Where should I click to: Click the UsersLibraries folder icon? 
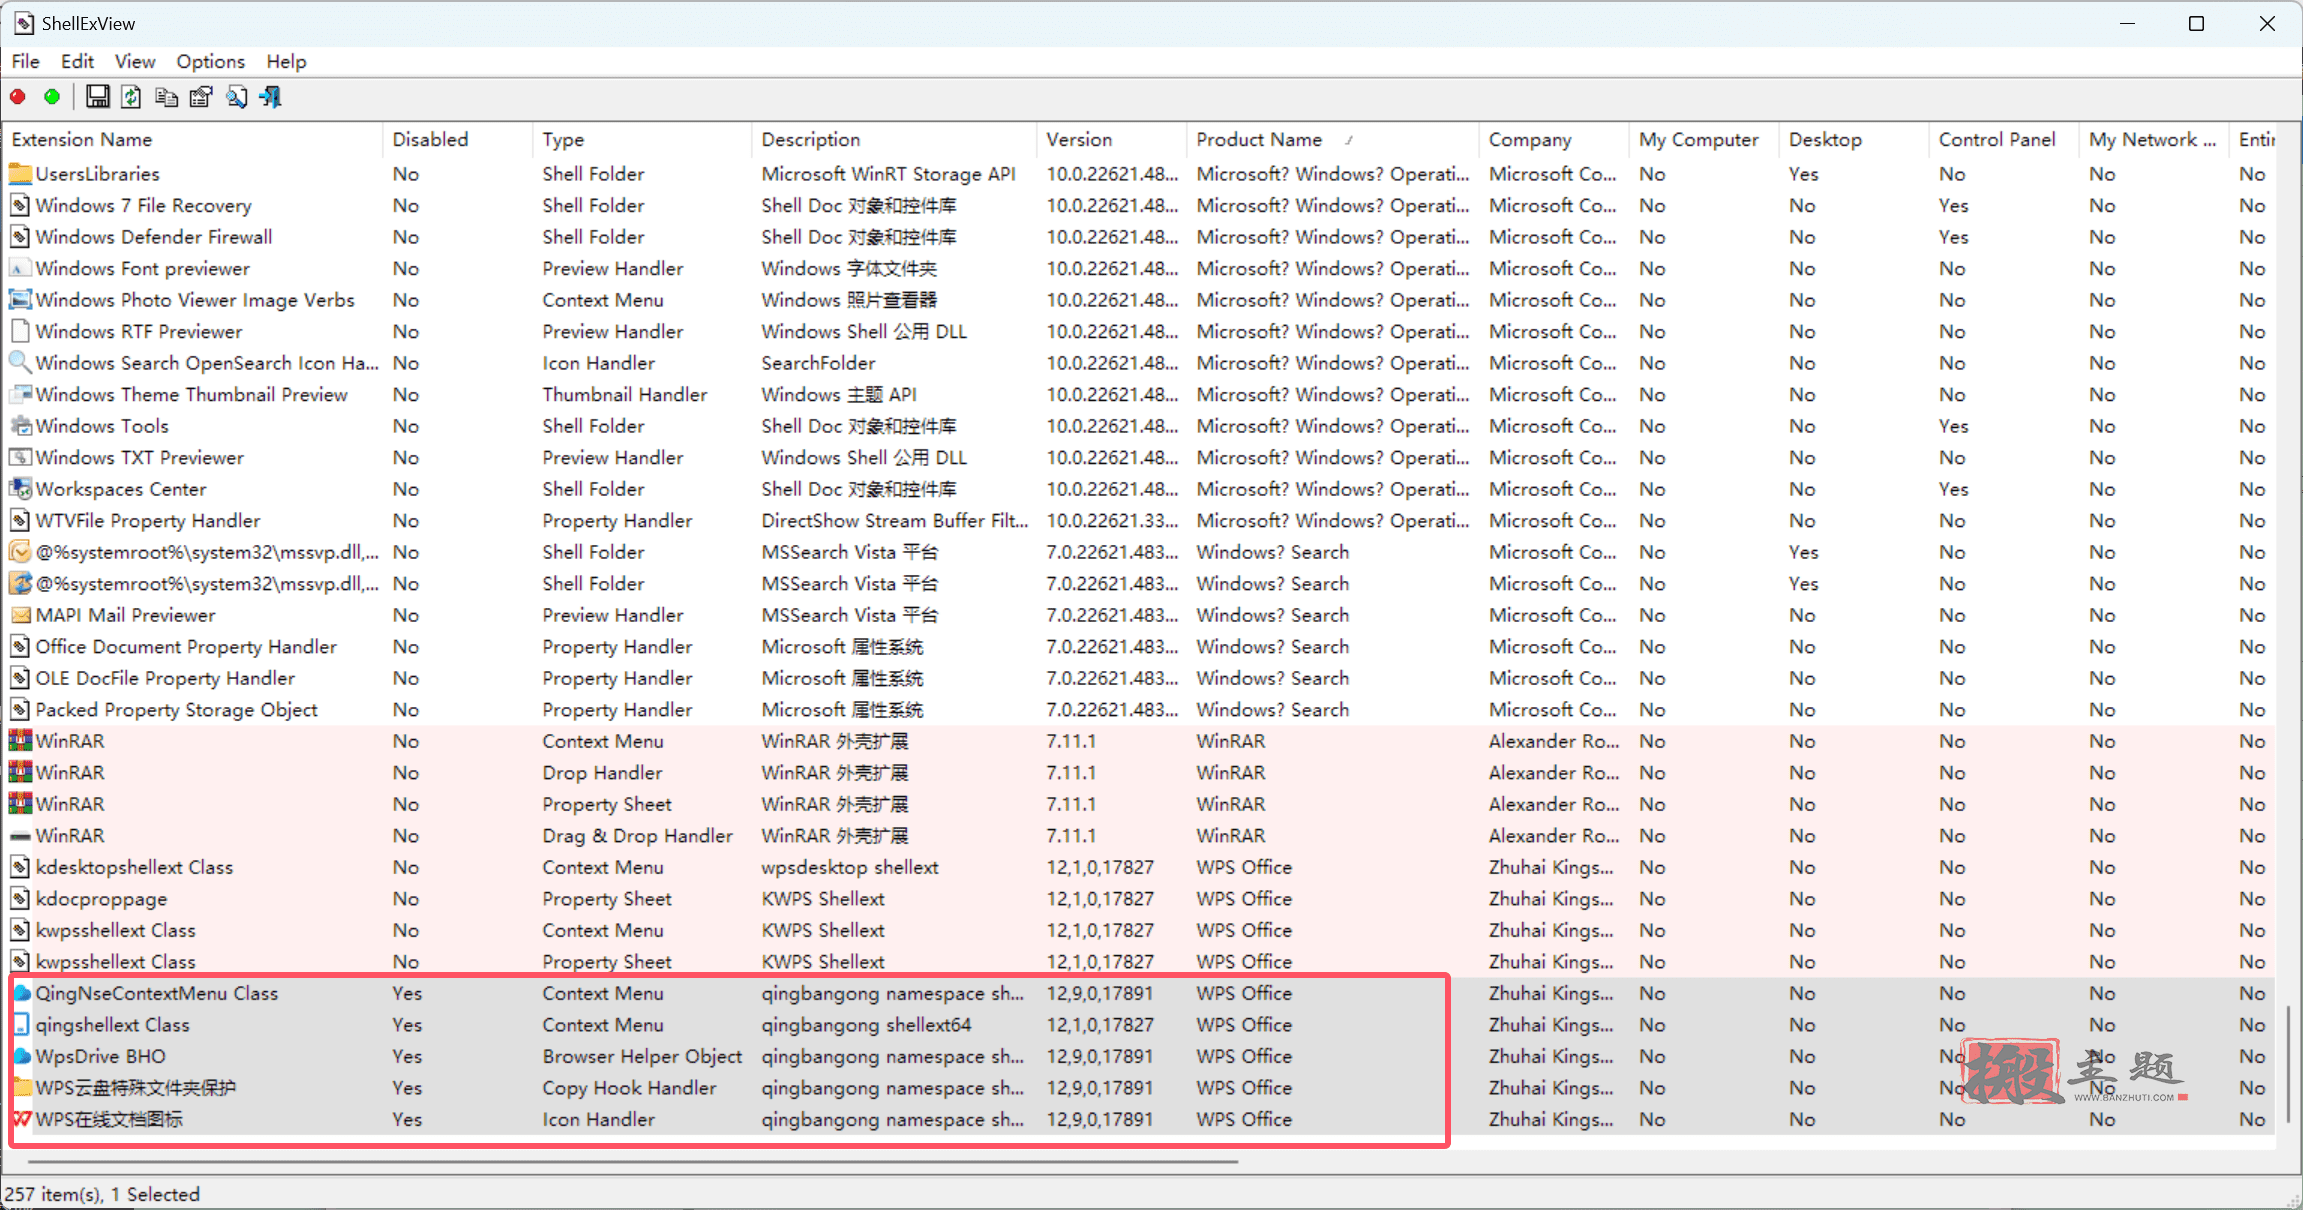(x=20, y=174)
